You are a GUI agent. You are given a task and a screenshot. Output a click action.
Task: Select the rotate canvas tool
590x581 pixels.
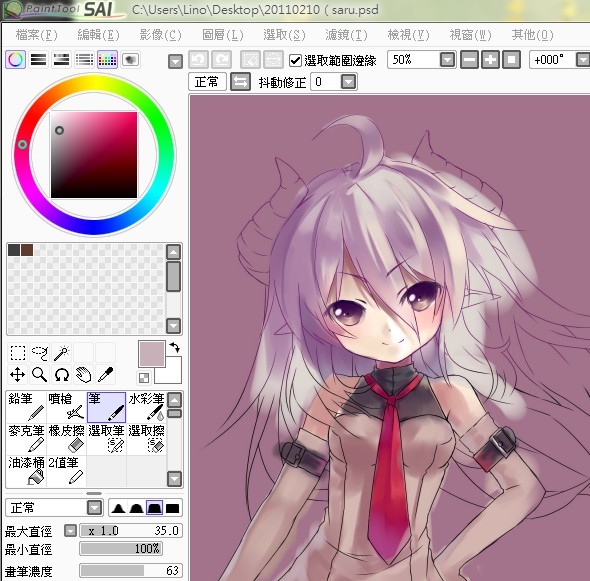61,375
